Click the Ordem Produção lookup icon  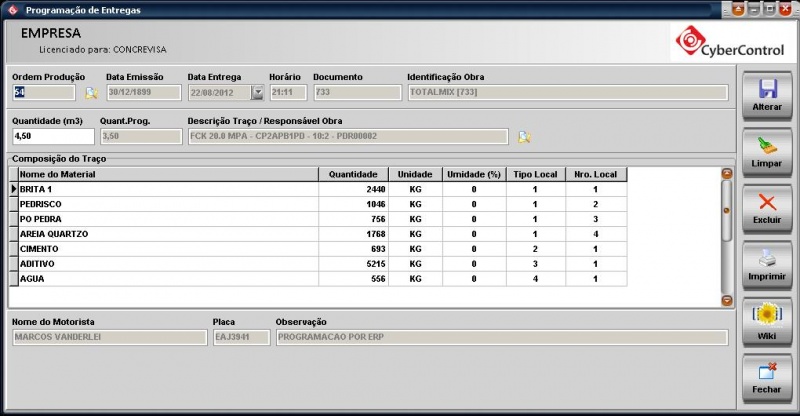(x=91, y=93)
